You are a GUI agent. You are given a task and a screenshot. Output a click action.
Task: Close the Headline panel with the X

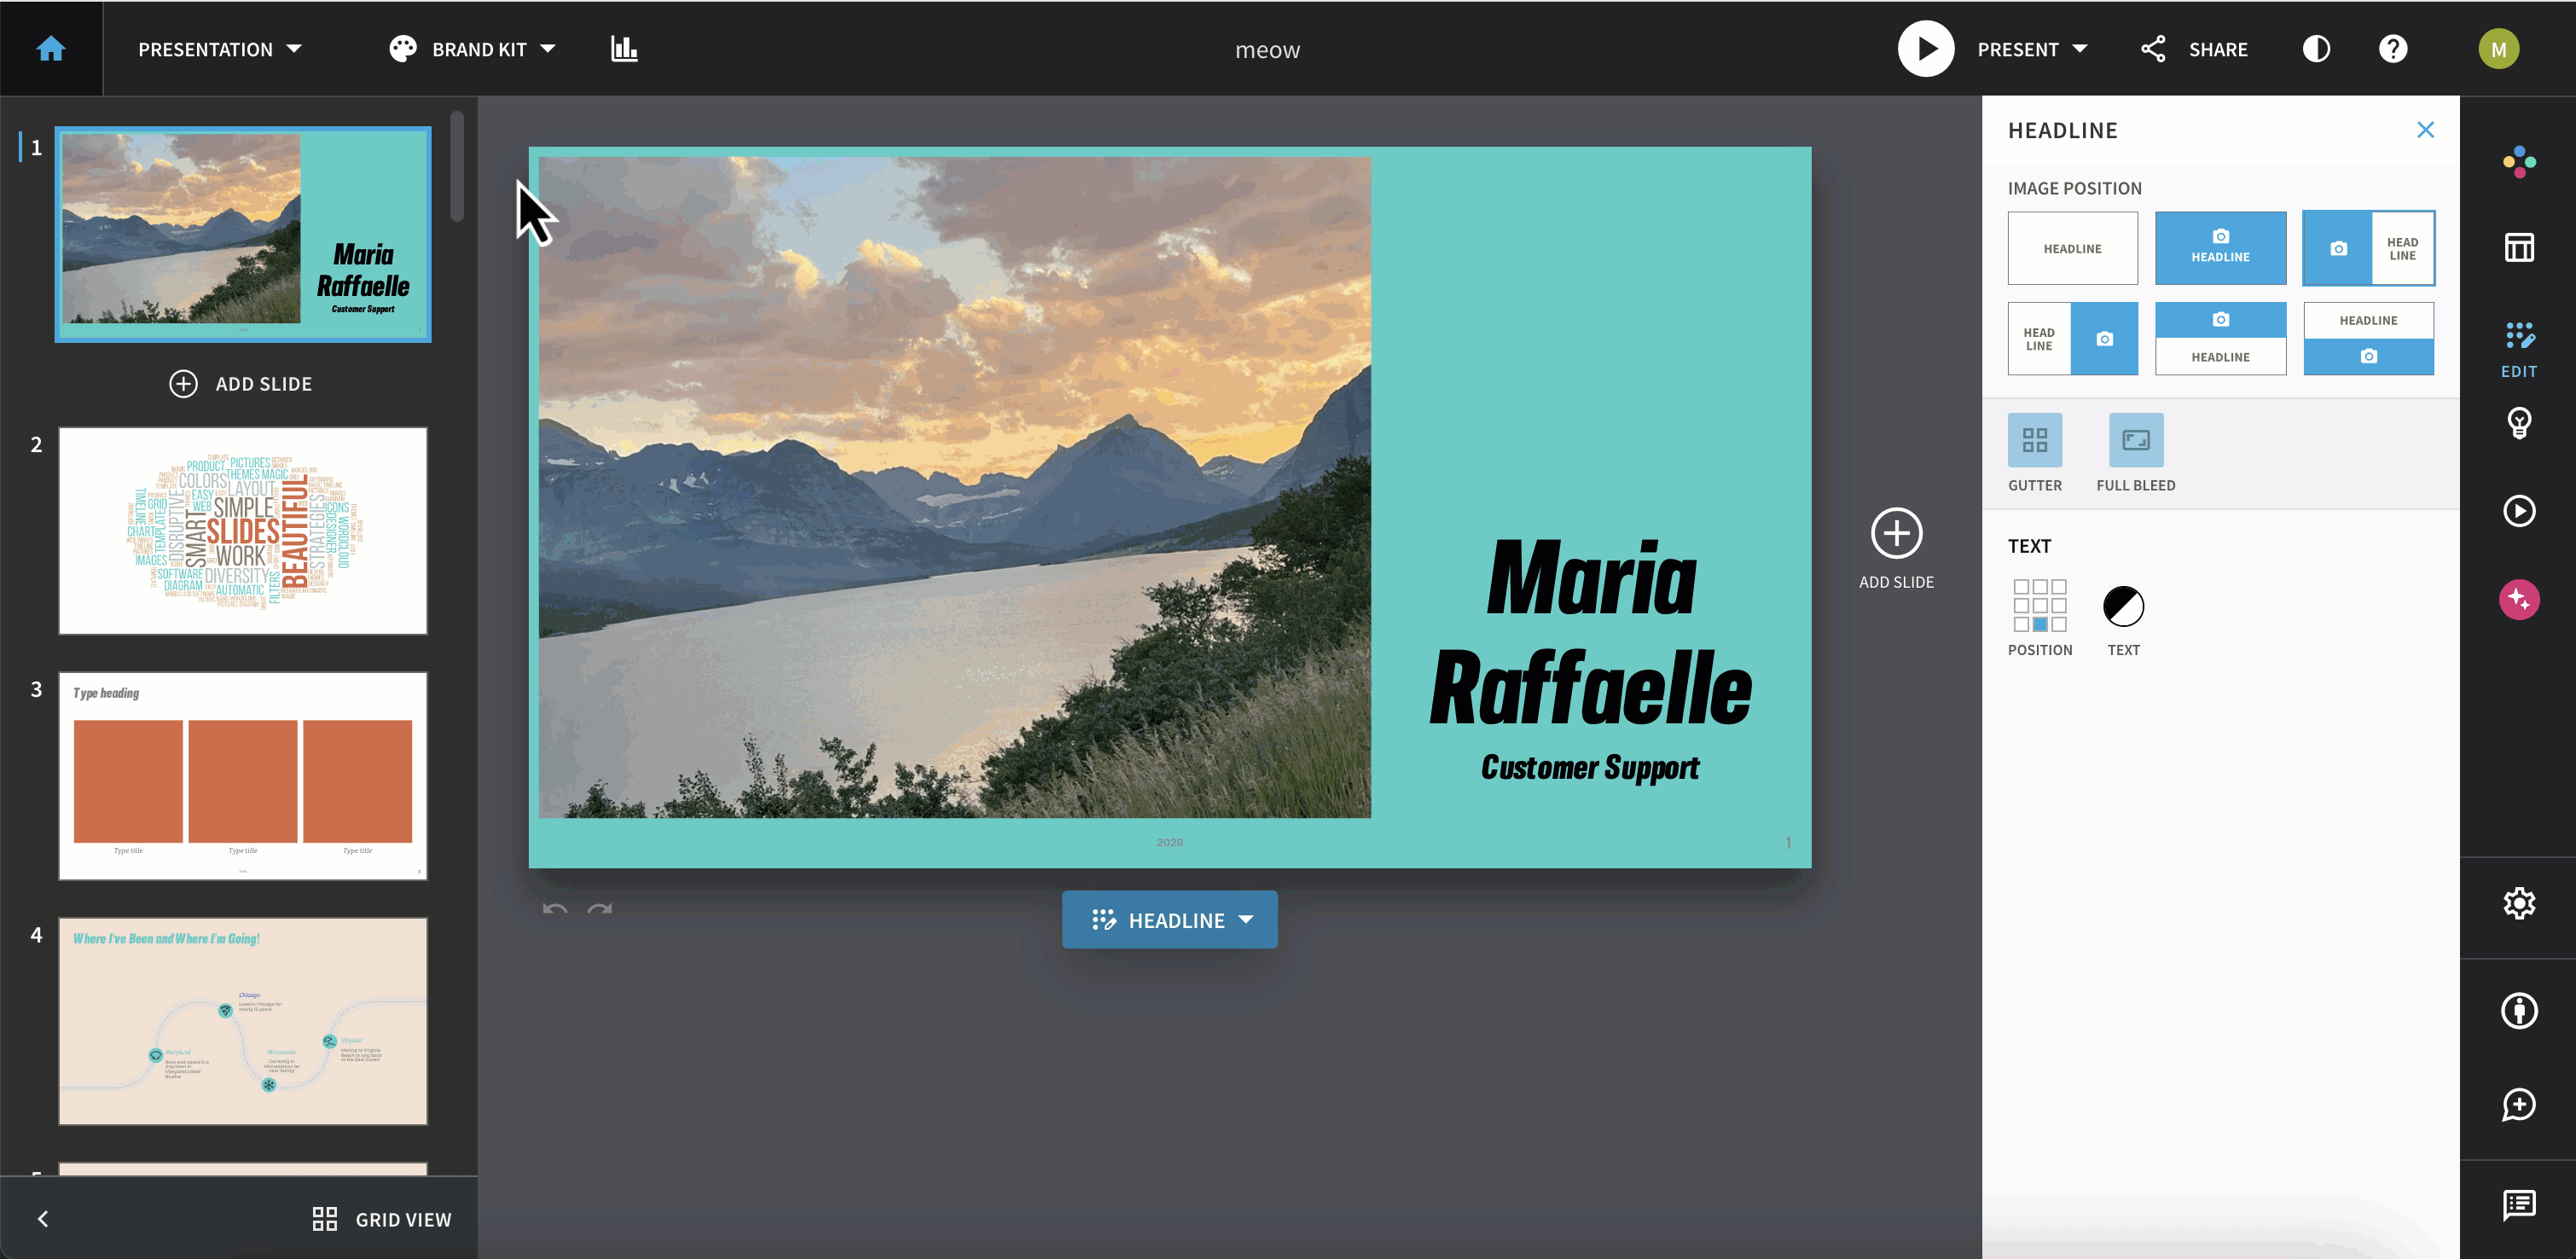click(2425, 130)
